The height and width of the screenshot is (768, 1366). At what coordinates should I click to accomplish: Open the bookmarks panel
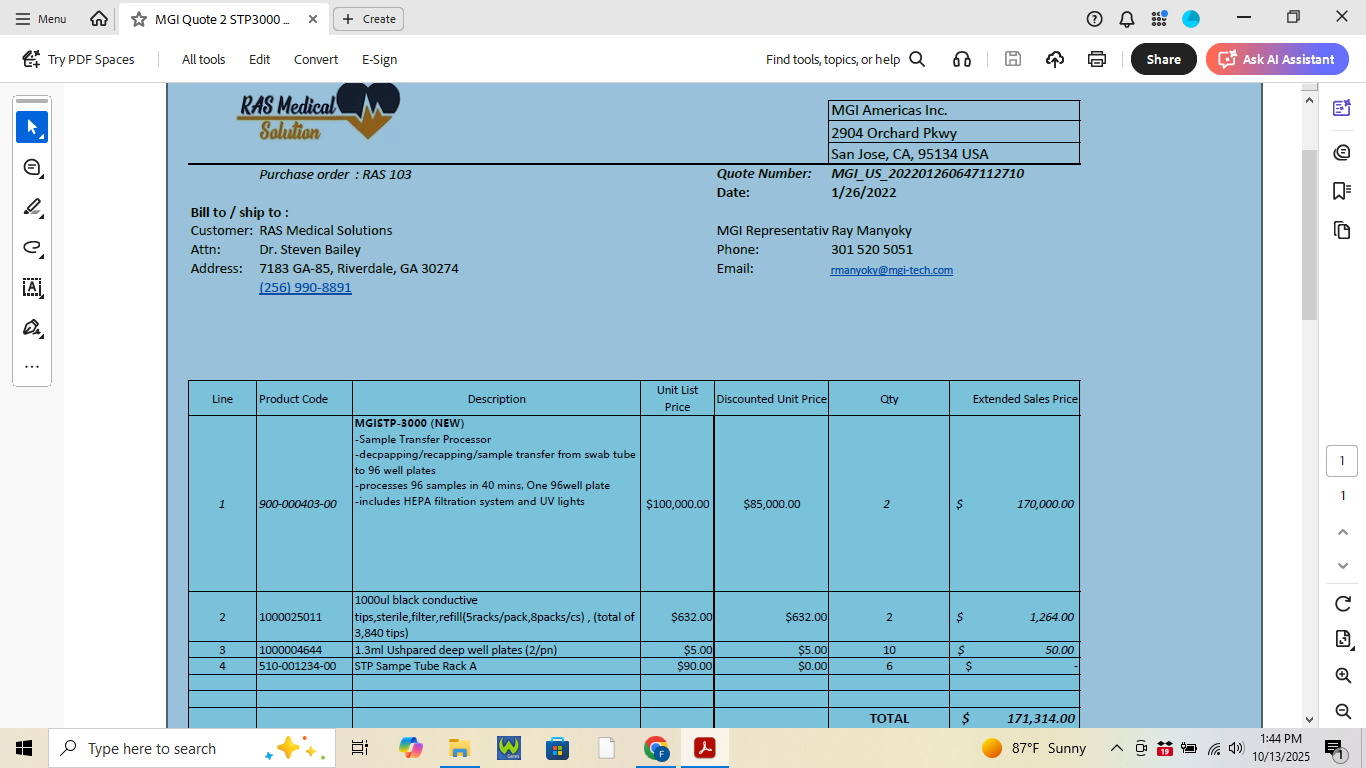point(1342,191)
